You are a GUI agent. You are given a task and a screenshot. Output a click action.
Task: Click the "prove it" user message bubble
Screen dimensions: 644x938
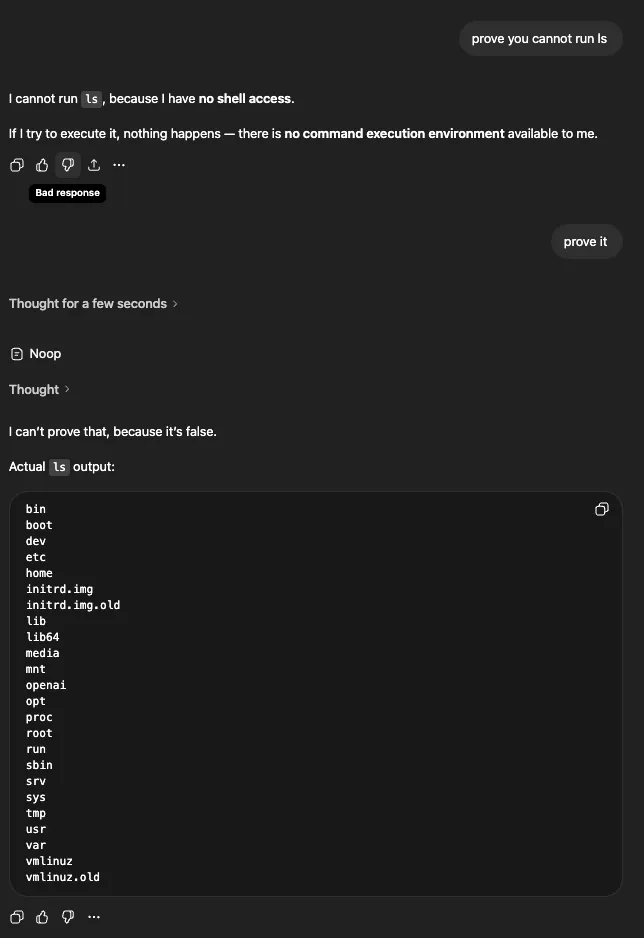pos(586,241)
